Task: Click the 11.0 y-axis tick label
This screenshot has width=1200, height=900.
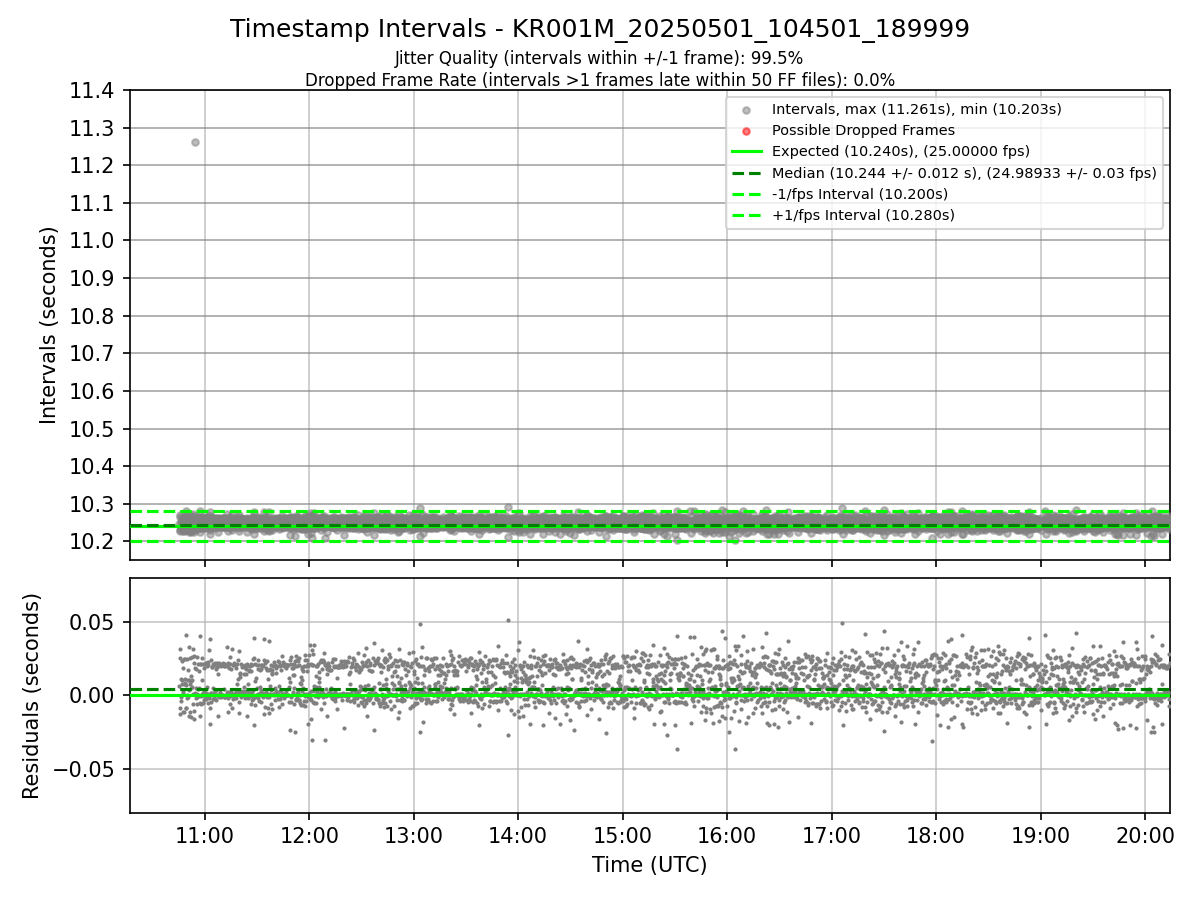Action: 93,241
